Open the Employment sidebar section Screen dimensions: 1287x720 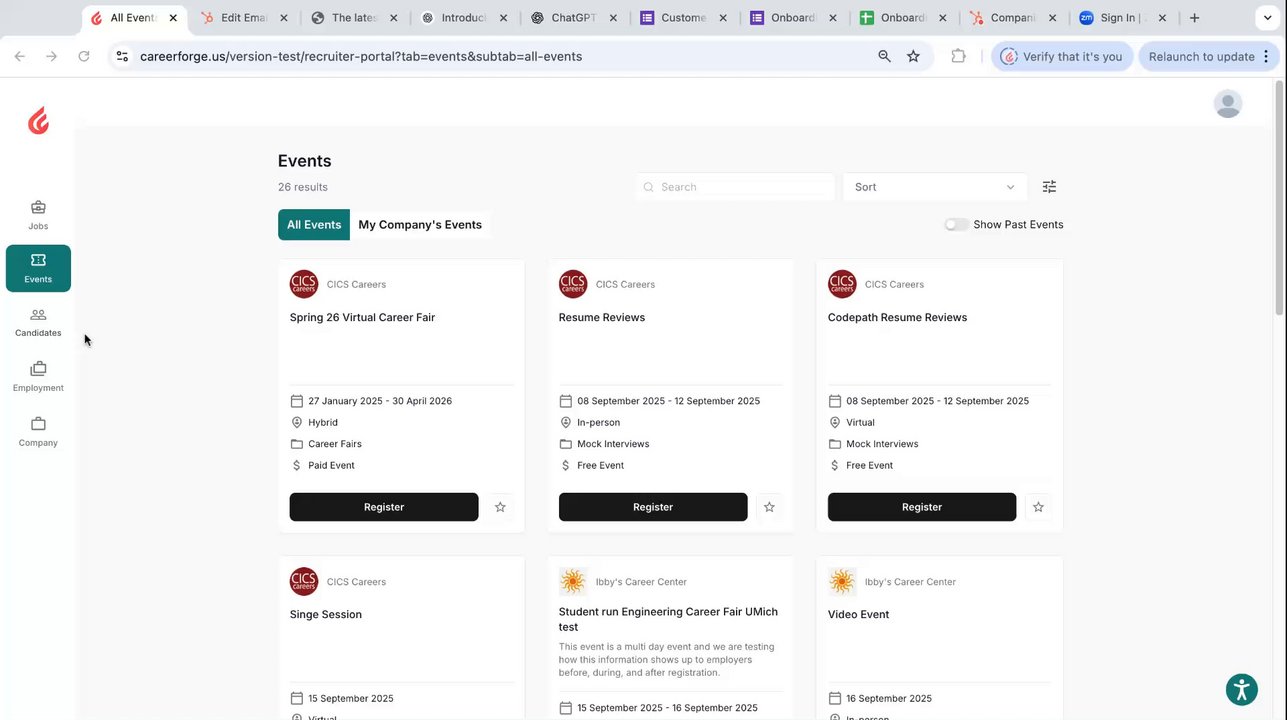[x=38, y=377]
